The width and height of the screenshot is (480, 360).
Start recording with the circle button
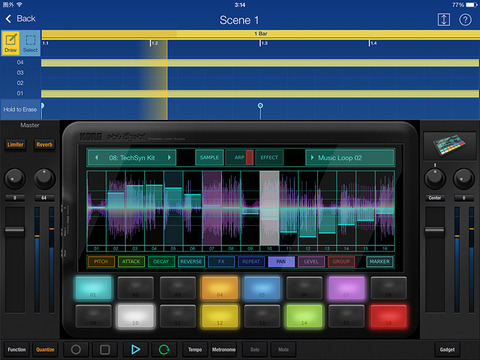[76, 349]
